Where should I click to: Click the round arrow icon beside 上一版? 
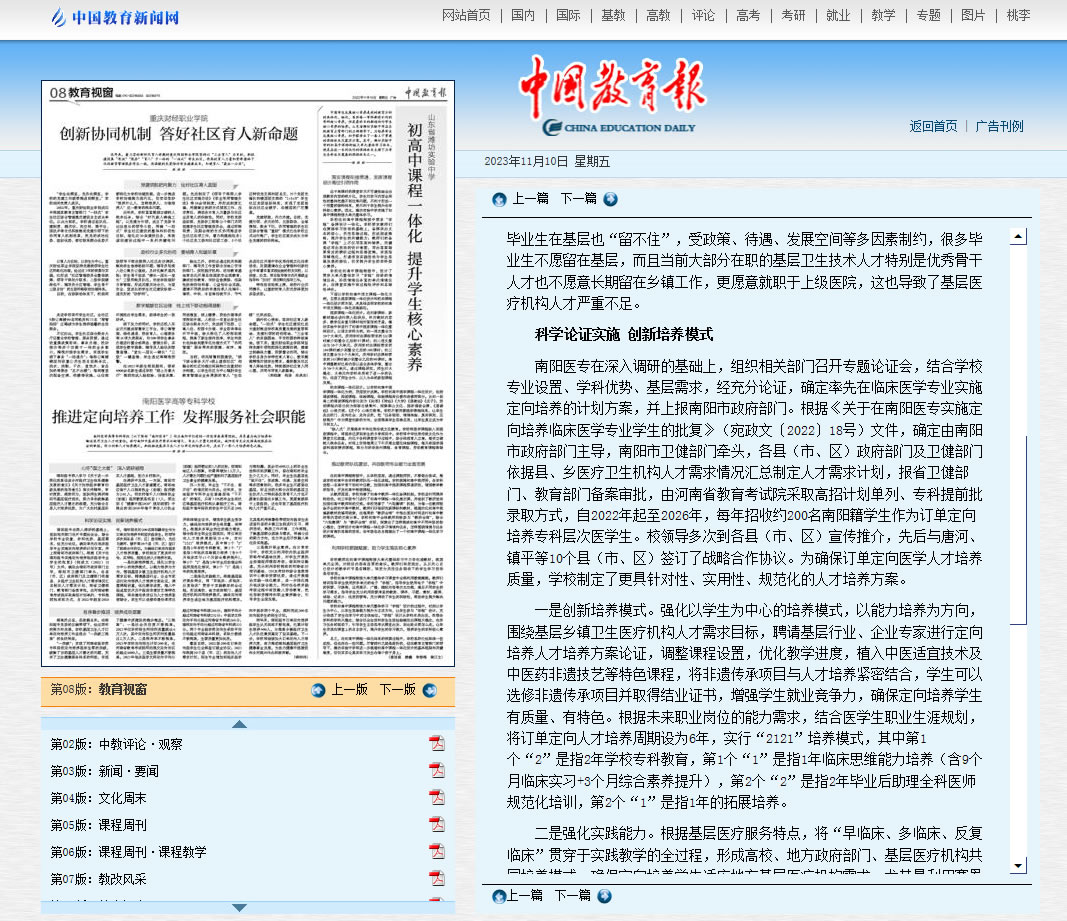318,690
